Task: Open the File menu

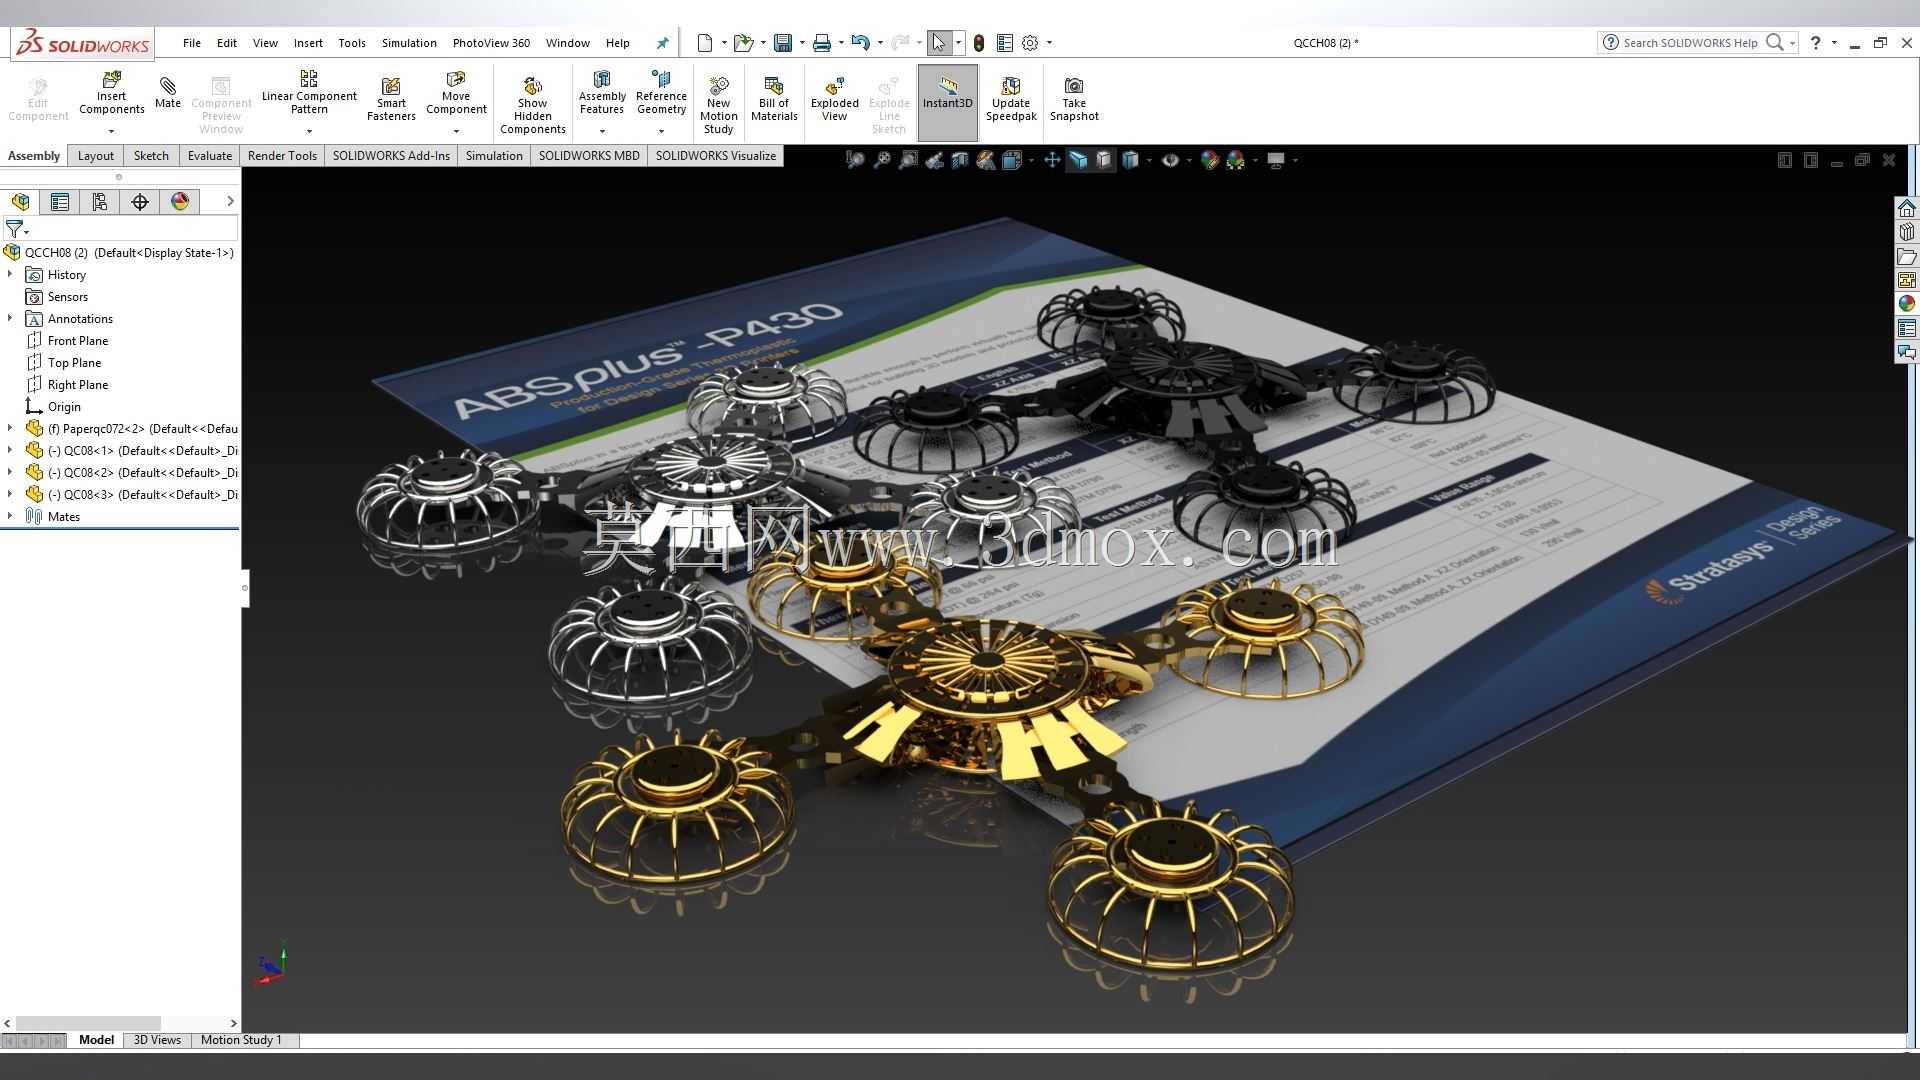Action: [192, 43]
